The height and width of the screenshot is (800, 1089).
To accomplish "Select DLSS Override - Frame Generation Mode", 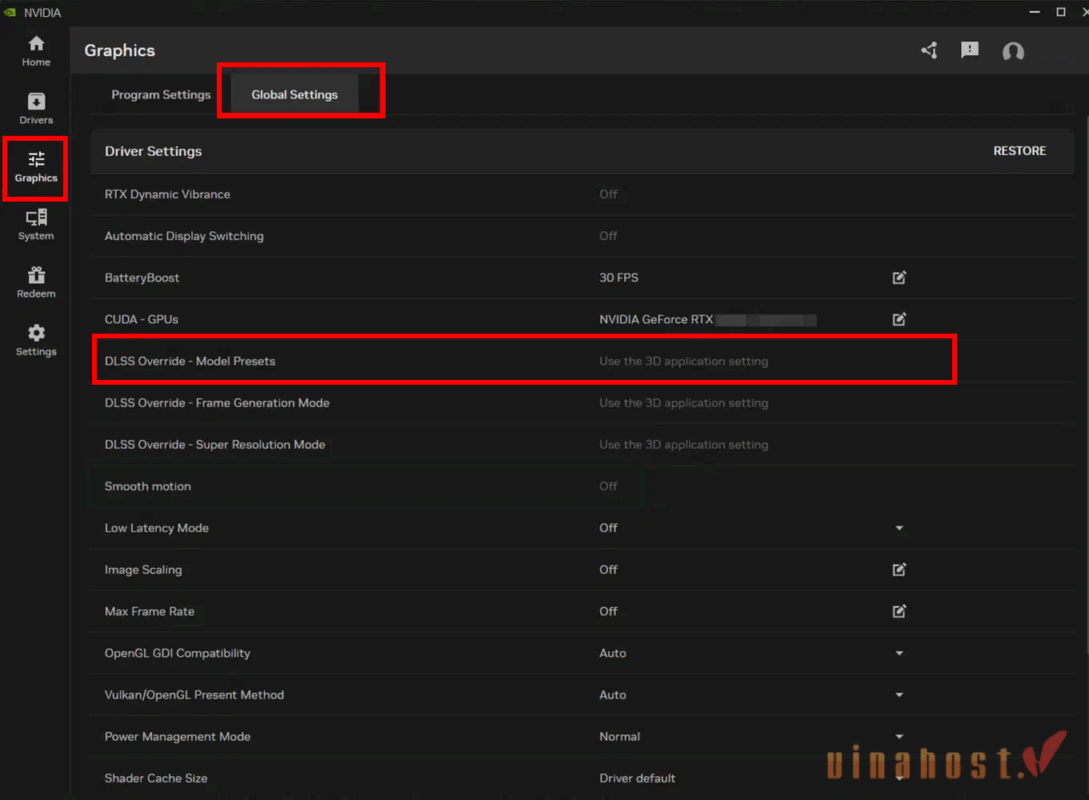I will (582, 403).
